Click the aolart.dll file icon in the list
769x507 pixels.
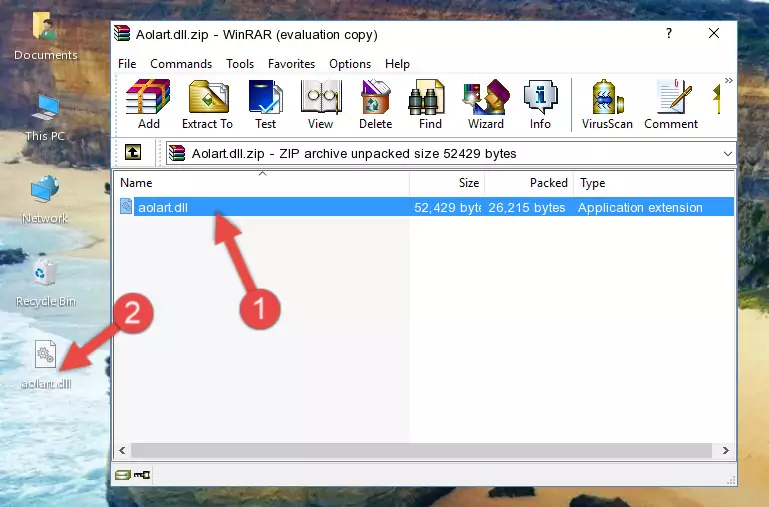(126, 206)
